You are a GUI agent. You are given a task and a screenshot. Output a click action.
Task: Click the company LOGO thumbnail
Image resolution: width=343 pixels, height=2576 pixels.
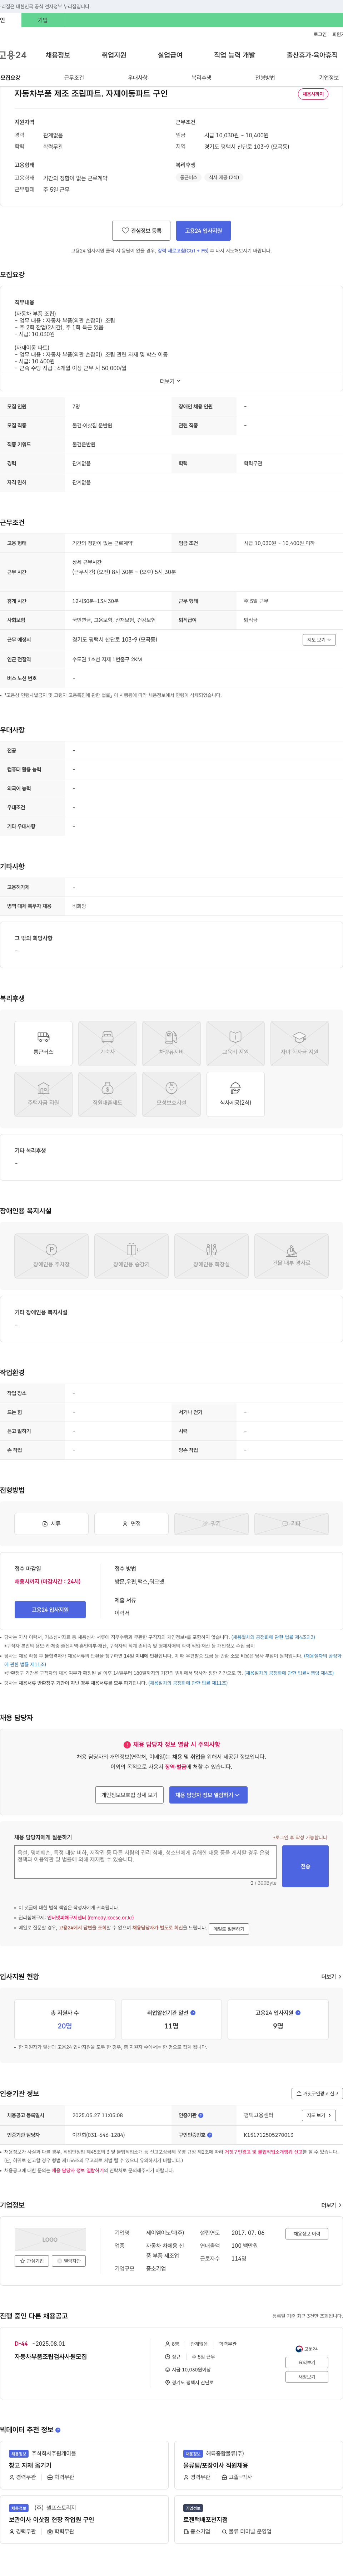click(50, 2240)
